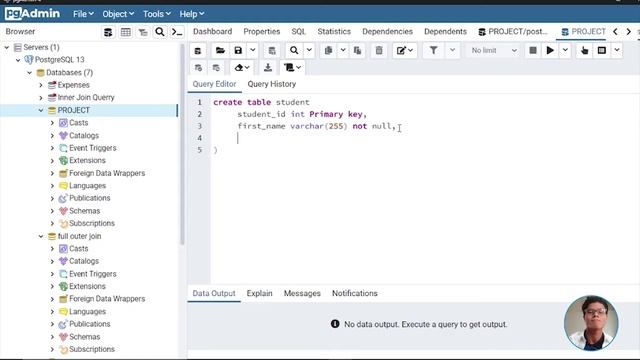Click the Paste icon in query toolbar
The image size is (640, 360).
[358, 51]
